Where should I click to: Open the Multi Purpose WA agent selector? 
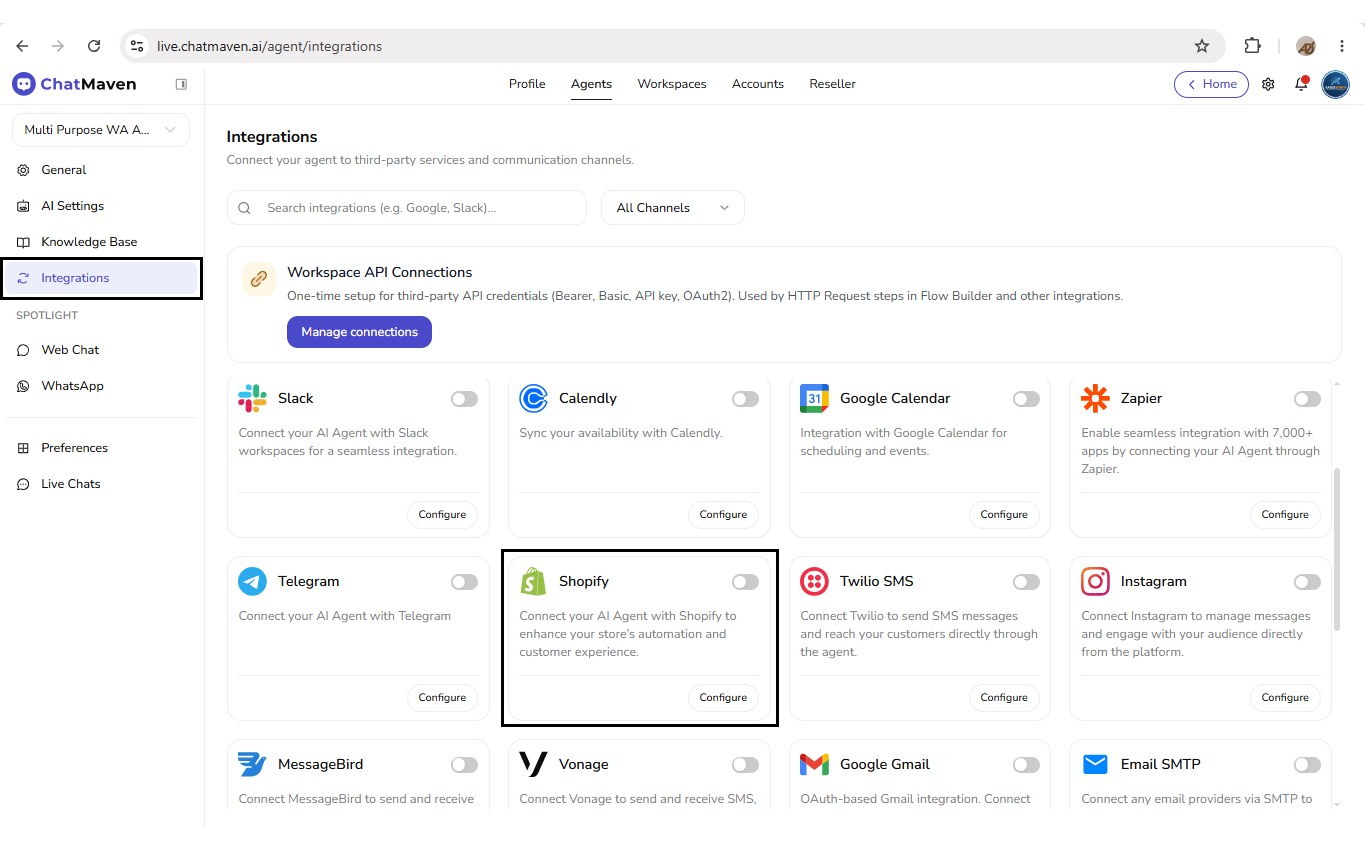(x=101, y=130)
